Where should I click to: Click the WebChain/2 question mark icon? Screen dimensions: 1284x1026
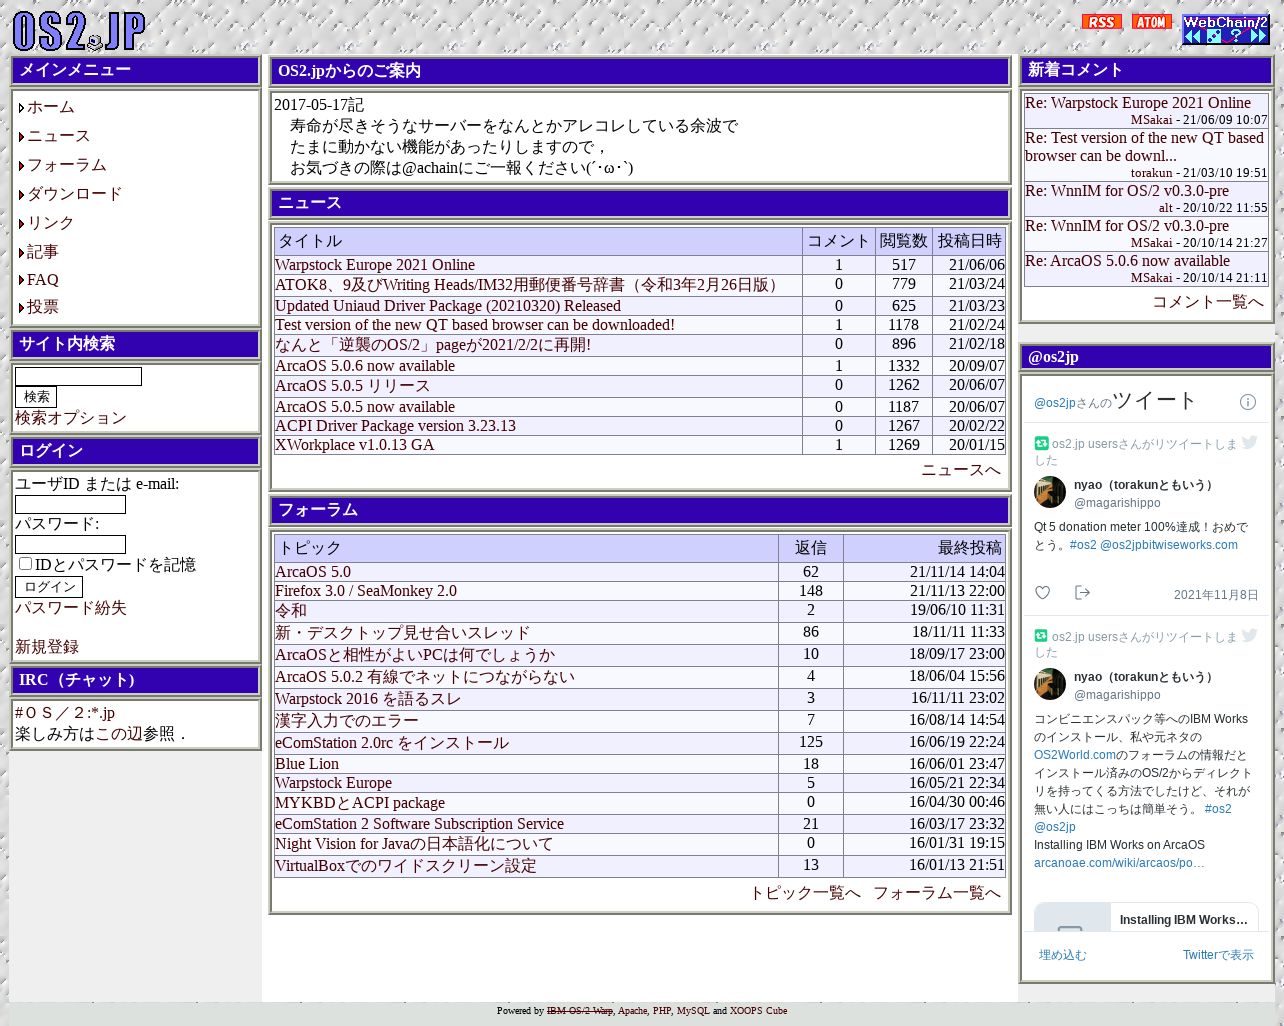coord(1236,36)
